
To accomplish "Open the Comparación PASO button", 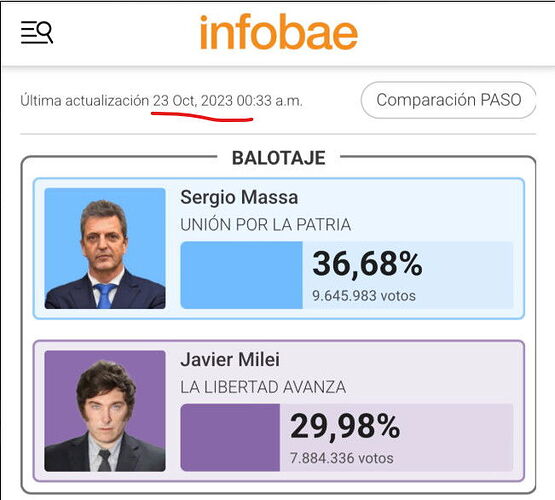I will [448, 100].
